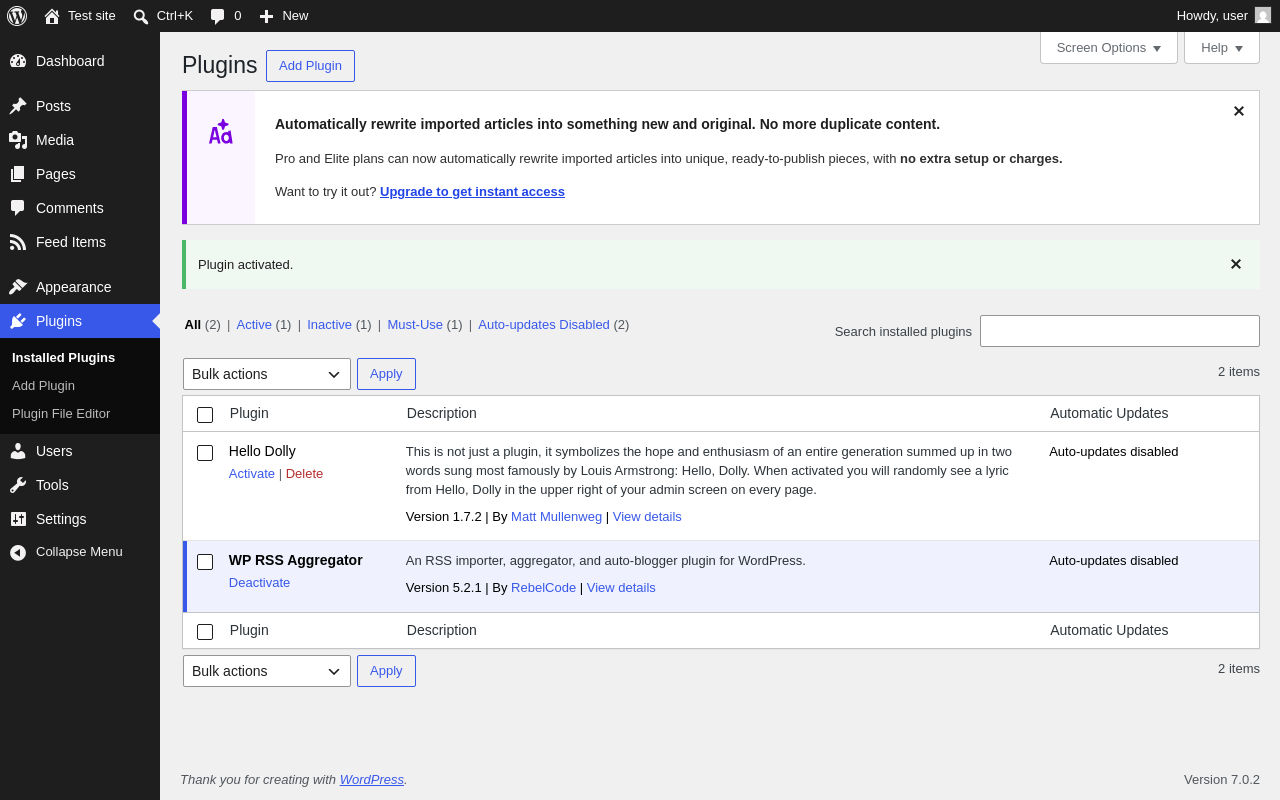
Task: Open the WordPress footer link
Action: [x=371, y=779]
